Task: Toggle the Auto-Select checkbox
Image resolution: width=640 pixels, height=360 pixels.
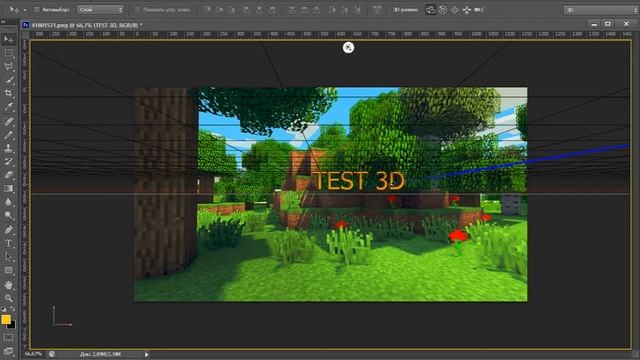Action: pos(37,10)
